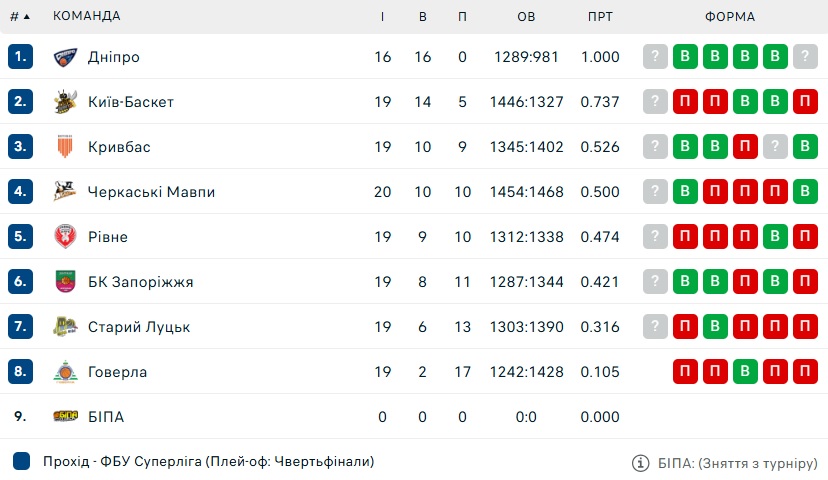Click the Дніпро team logo
This screenshot has width=828, height=480.
(65, 57)
